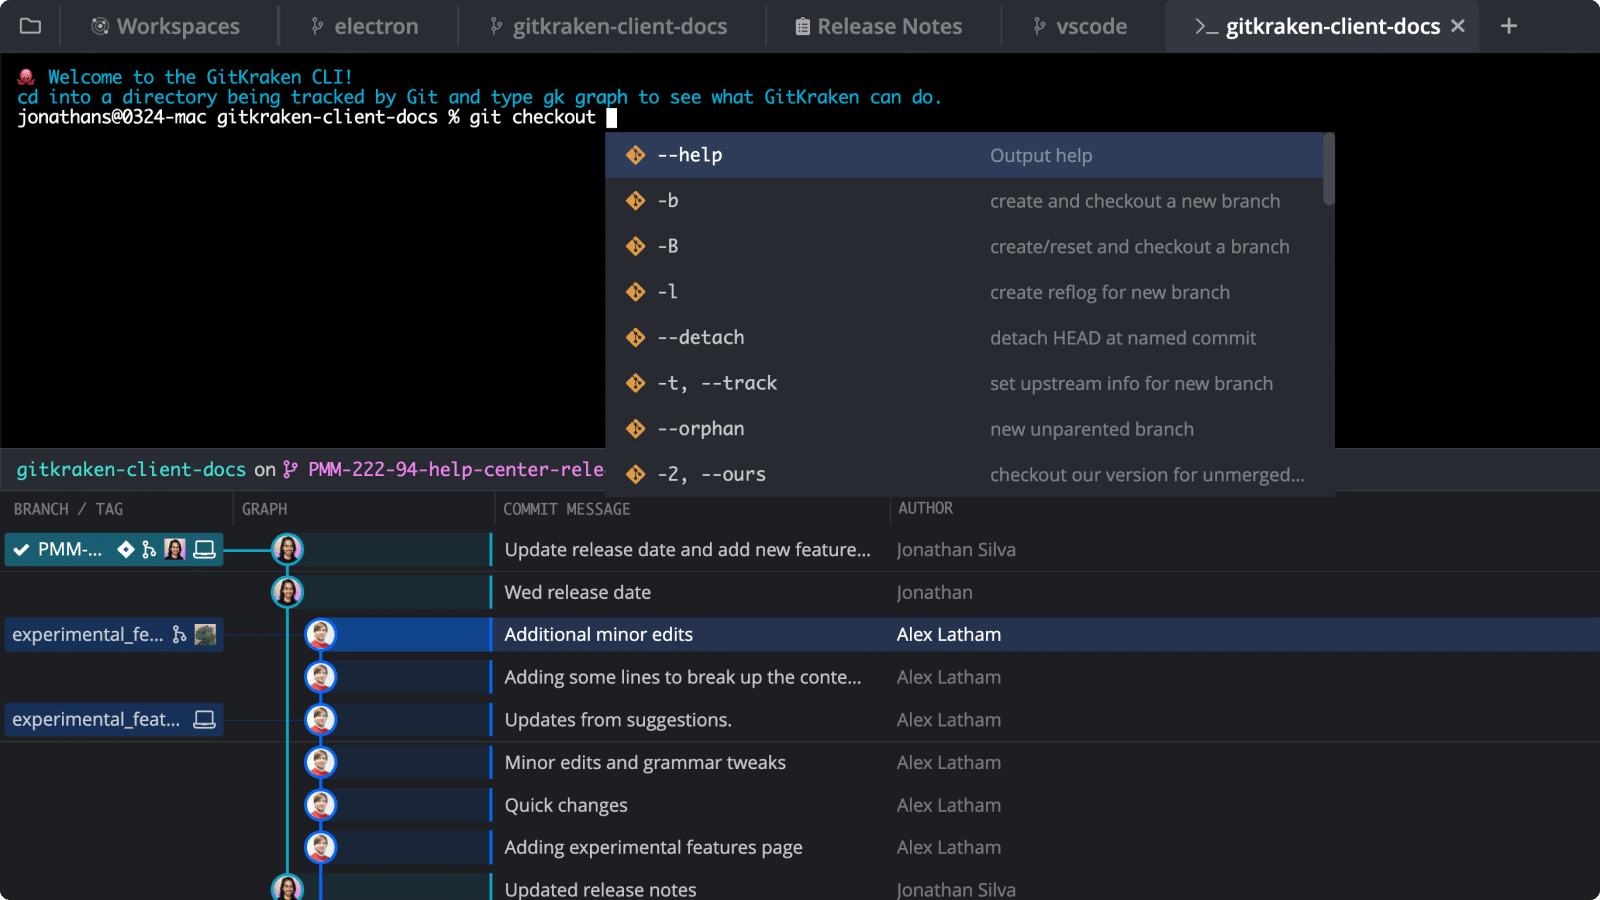Choose the --detach suggestion

[x=965, y=338]
